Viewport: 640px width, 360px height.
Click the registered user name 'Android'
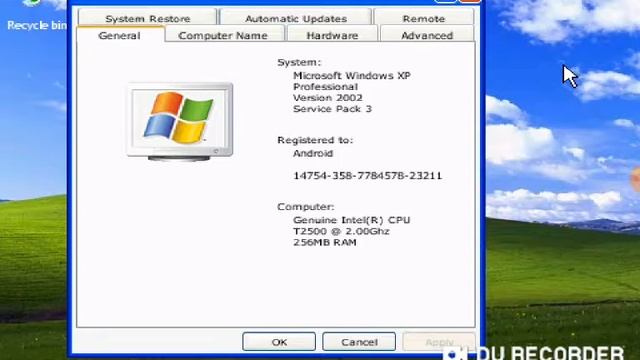click(x=313, y=153)
